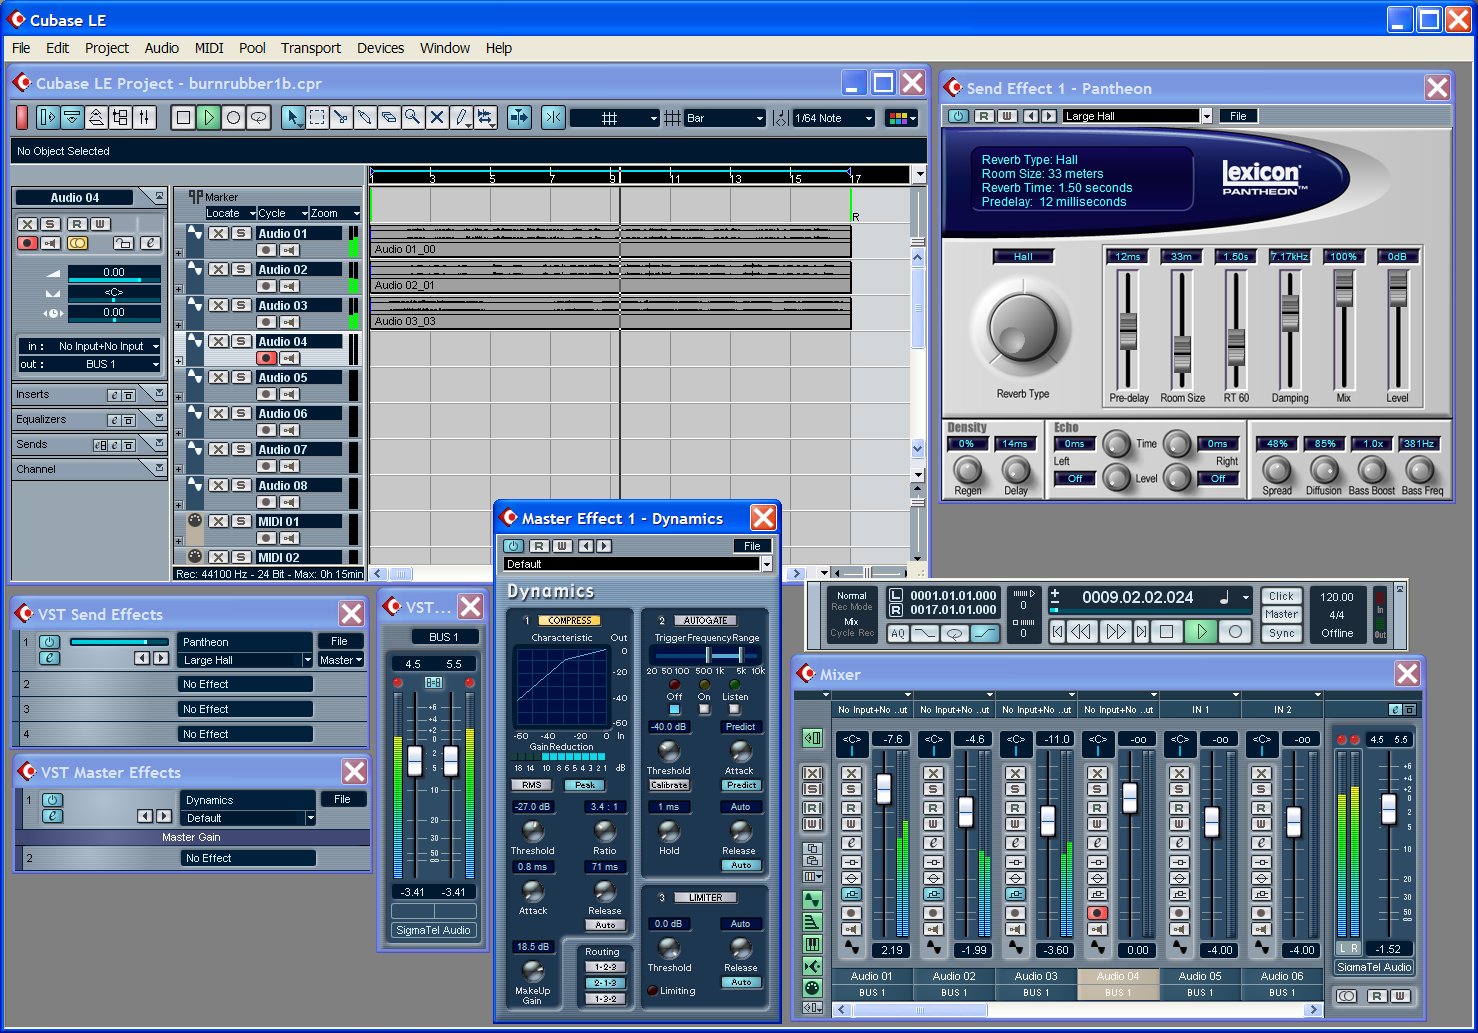This screenshot has height=1033, width=1478.
Task: Toggle Dynamics plugin power button
Action: [x=513, y=546]
